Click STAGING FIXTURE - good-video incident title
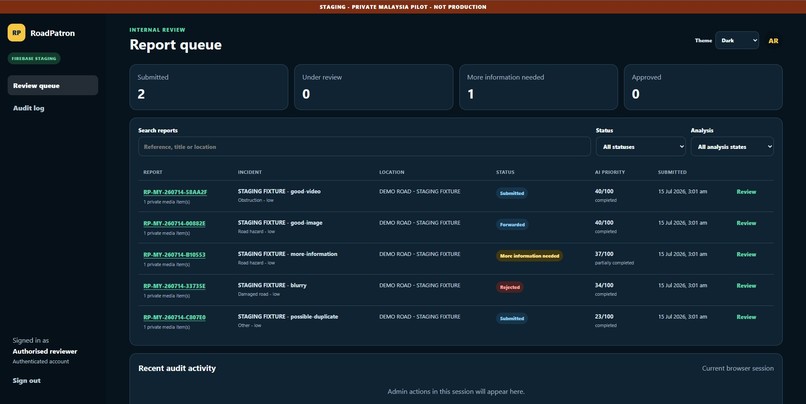The image size is (806, 404). (x=279, y=191)
